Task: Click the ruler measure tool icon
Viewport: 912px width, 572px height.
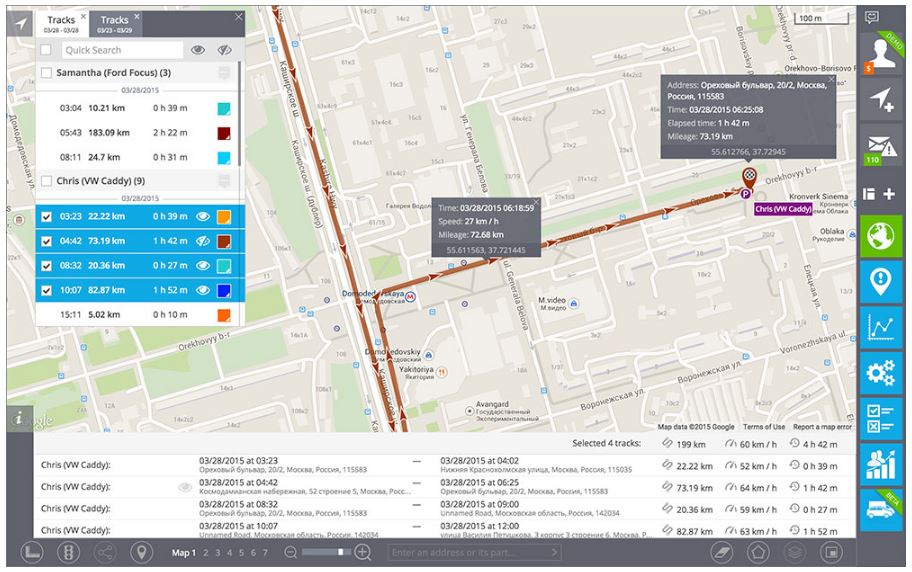Action: (x=32, y=552)
